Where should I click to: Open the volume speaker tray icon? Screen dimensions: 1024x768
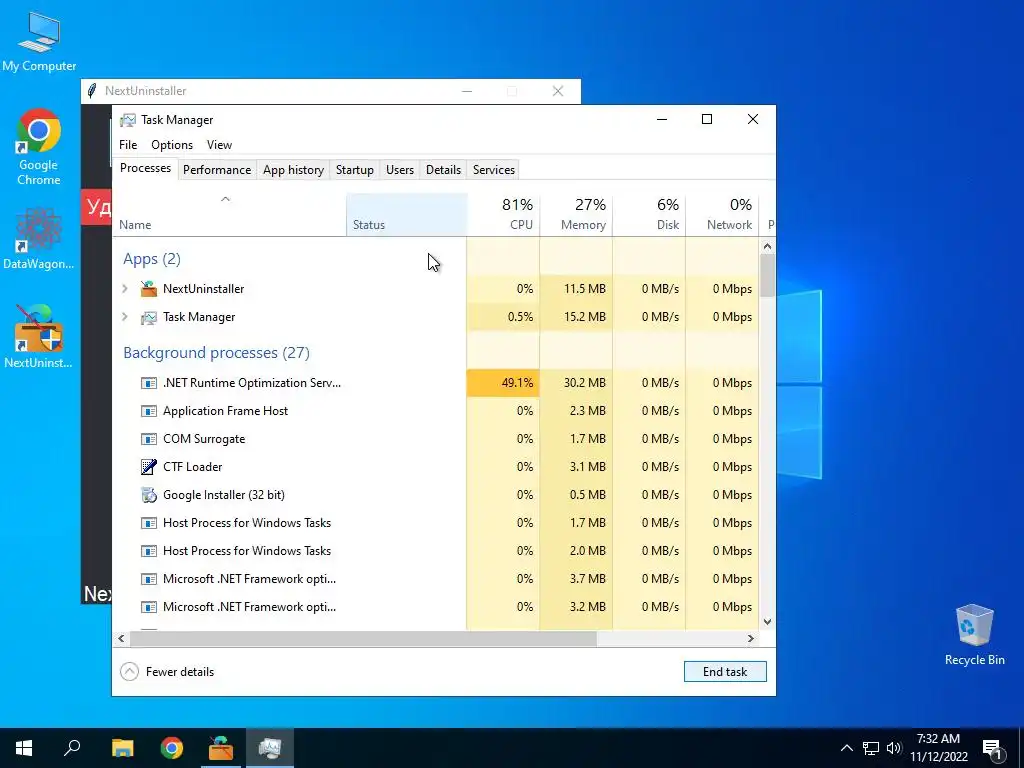[x=894, y=748]
